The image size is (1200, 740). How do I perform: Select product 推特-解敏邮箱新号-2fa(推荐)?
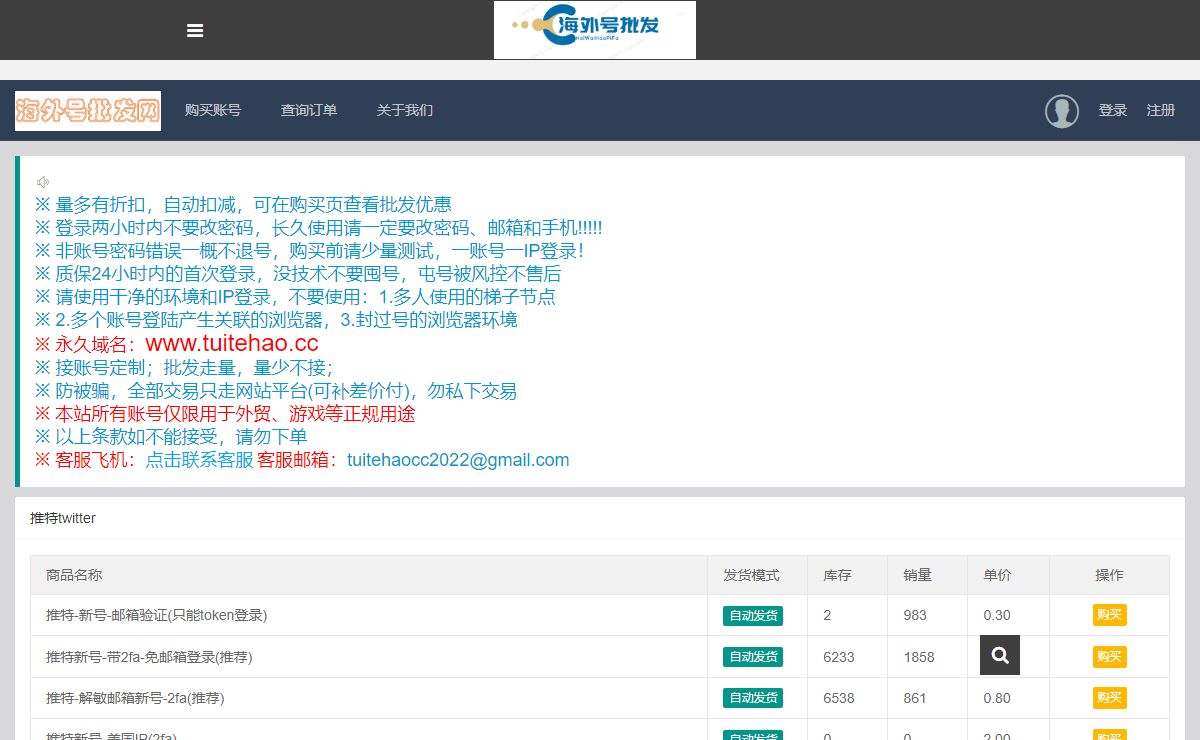(135, 698)
